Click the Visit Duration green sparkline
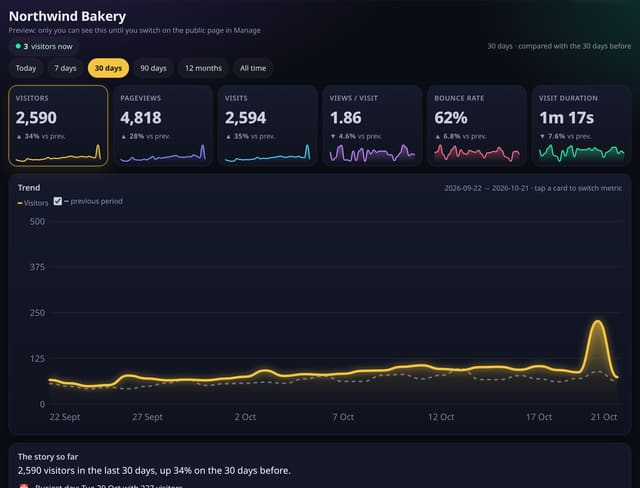640x488 pixels. [582, 153]
